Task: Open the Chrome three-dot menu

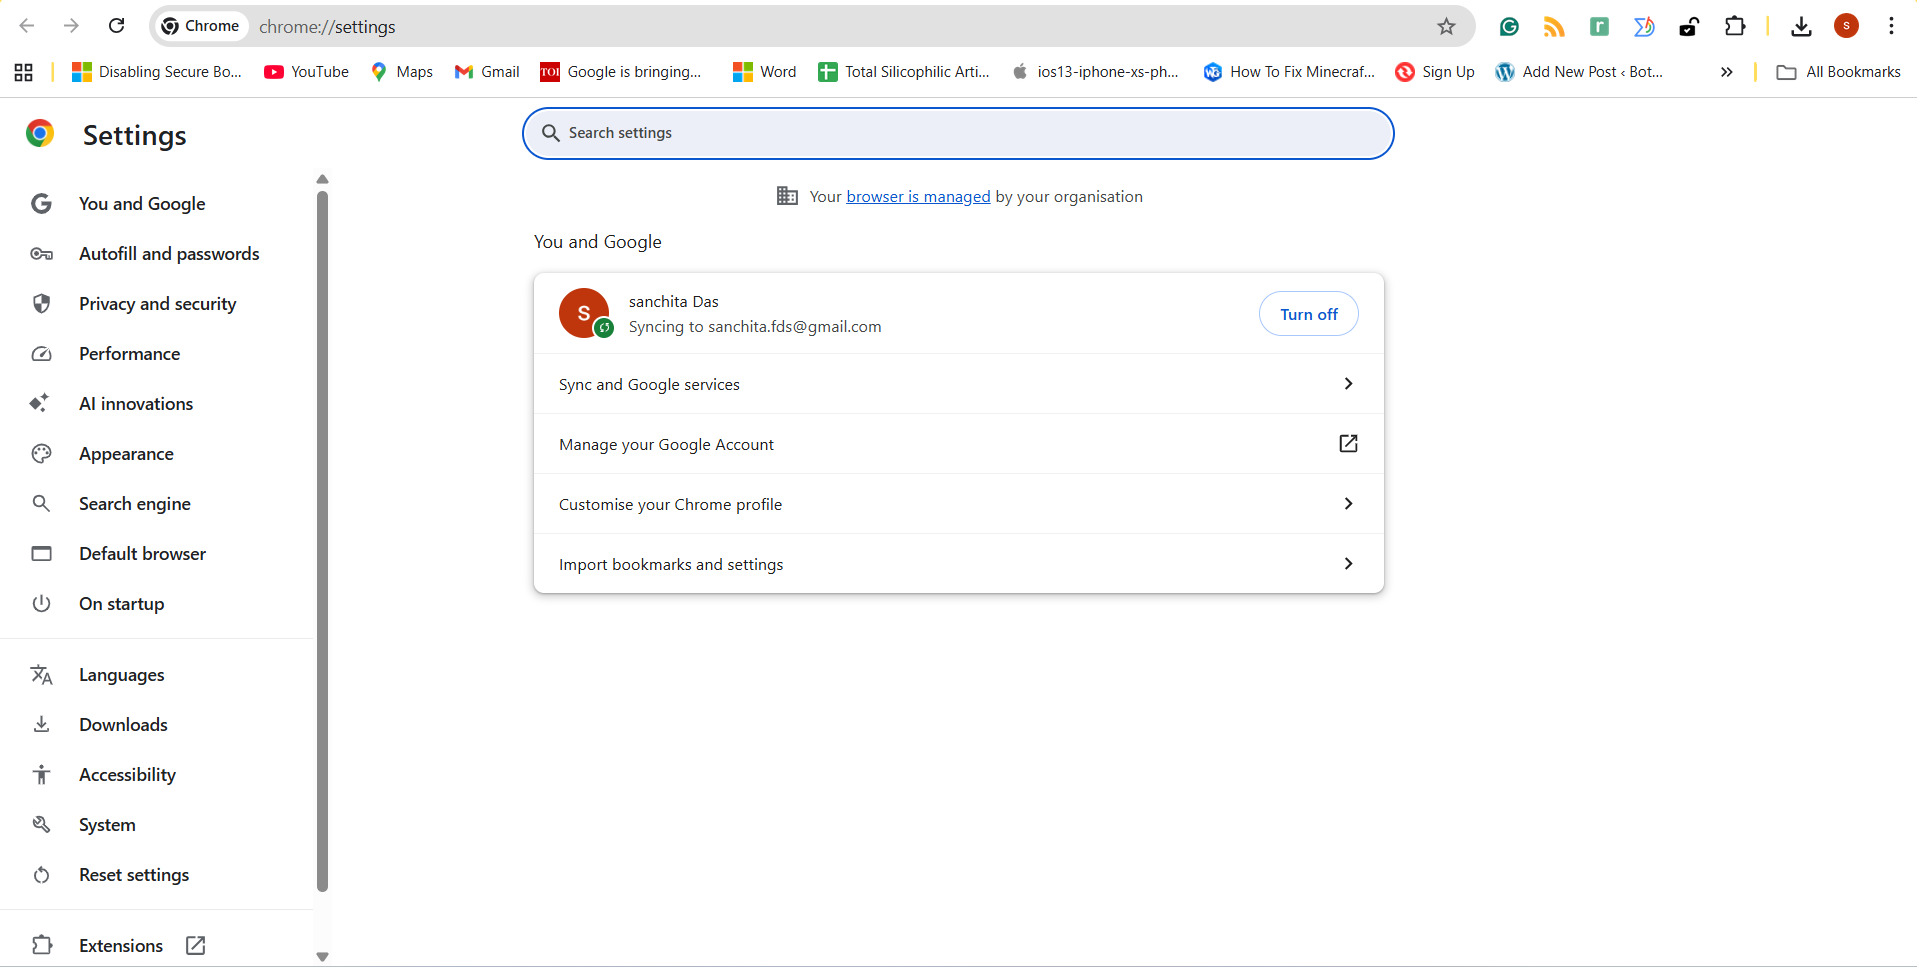Action: click(1891, 26)
